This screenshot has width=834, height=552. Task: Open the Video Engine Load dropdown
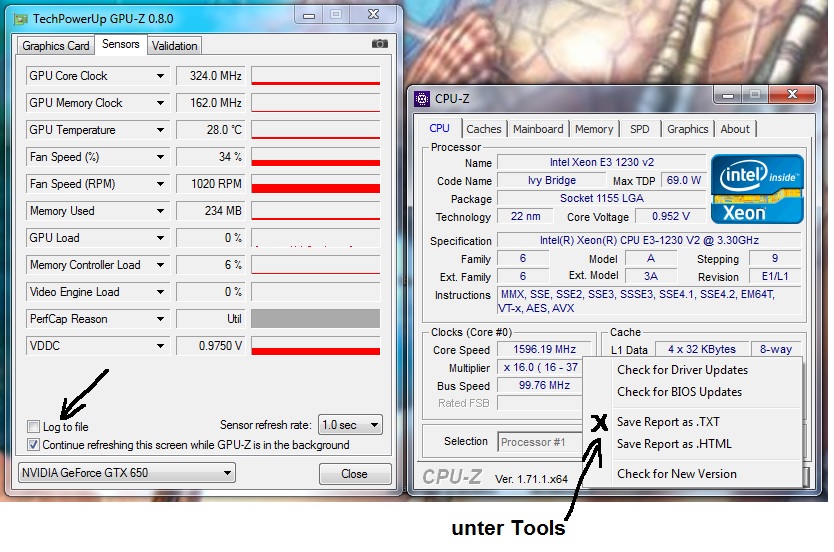coord(160,292)
